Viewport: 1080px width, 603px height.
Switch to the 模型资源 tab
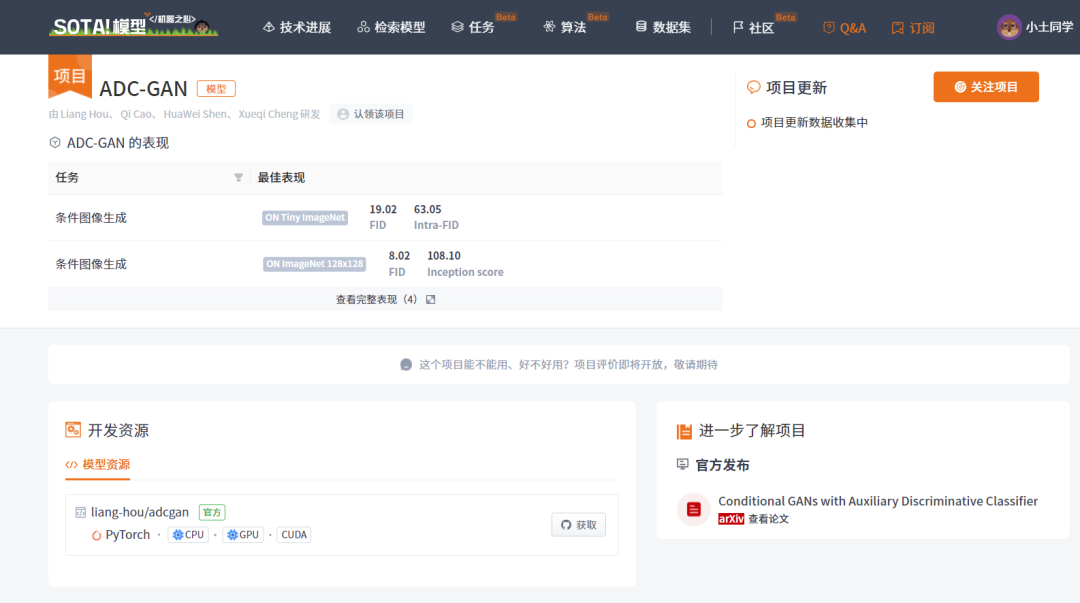point(97,464)
